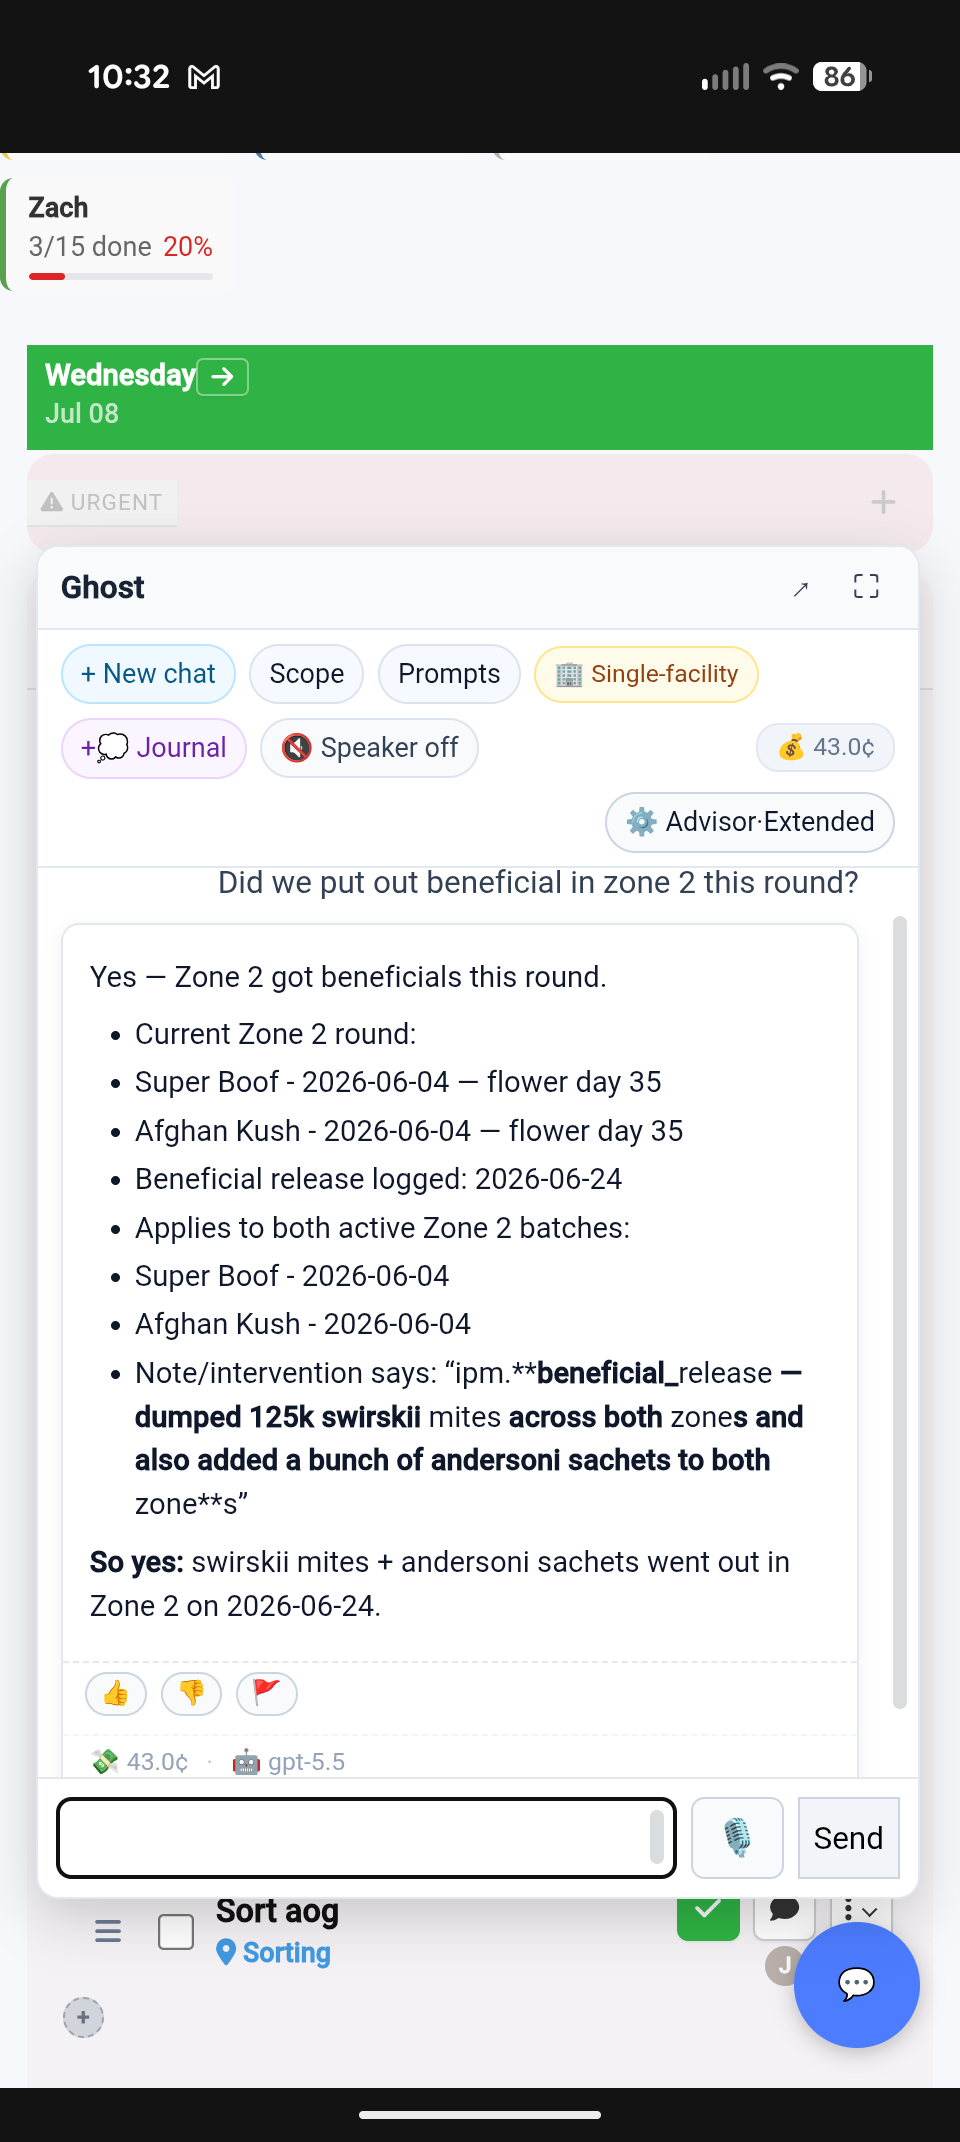Screen dimensions: 960x2142
Task: Tap the microphone voice input button
Action: 738,1838
